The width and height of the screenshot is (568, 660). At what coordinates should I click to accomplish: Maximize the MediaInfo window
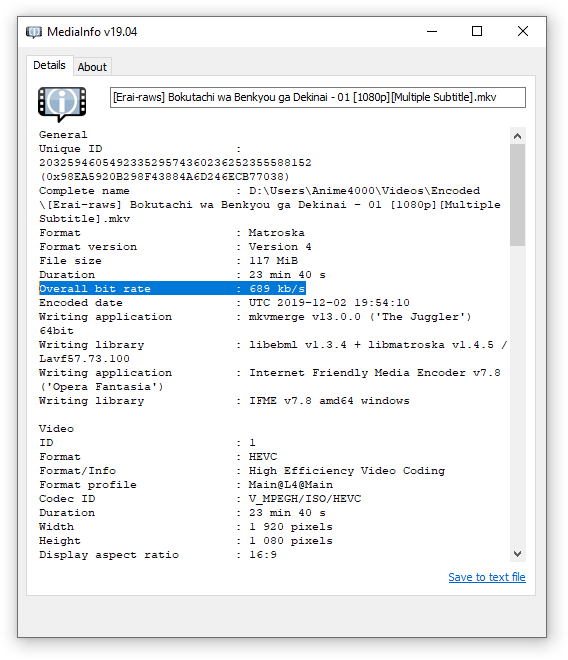coord(477,32)
